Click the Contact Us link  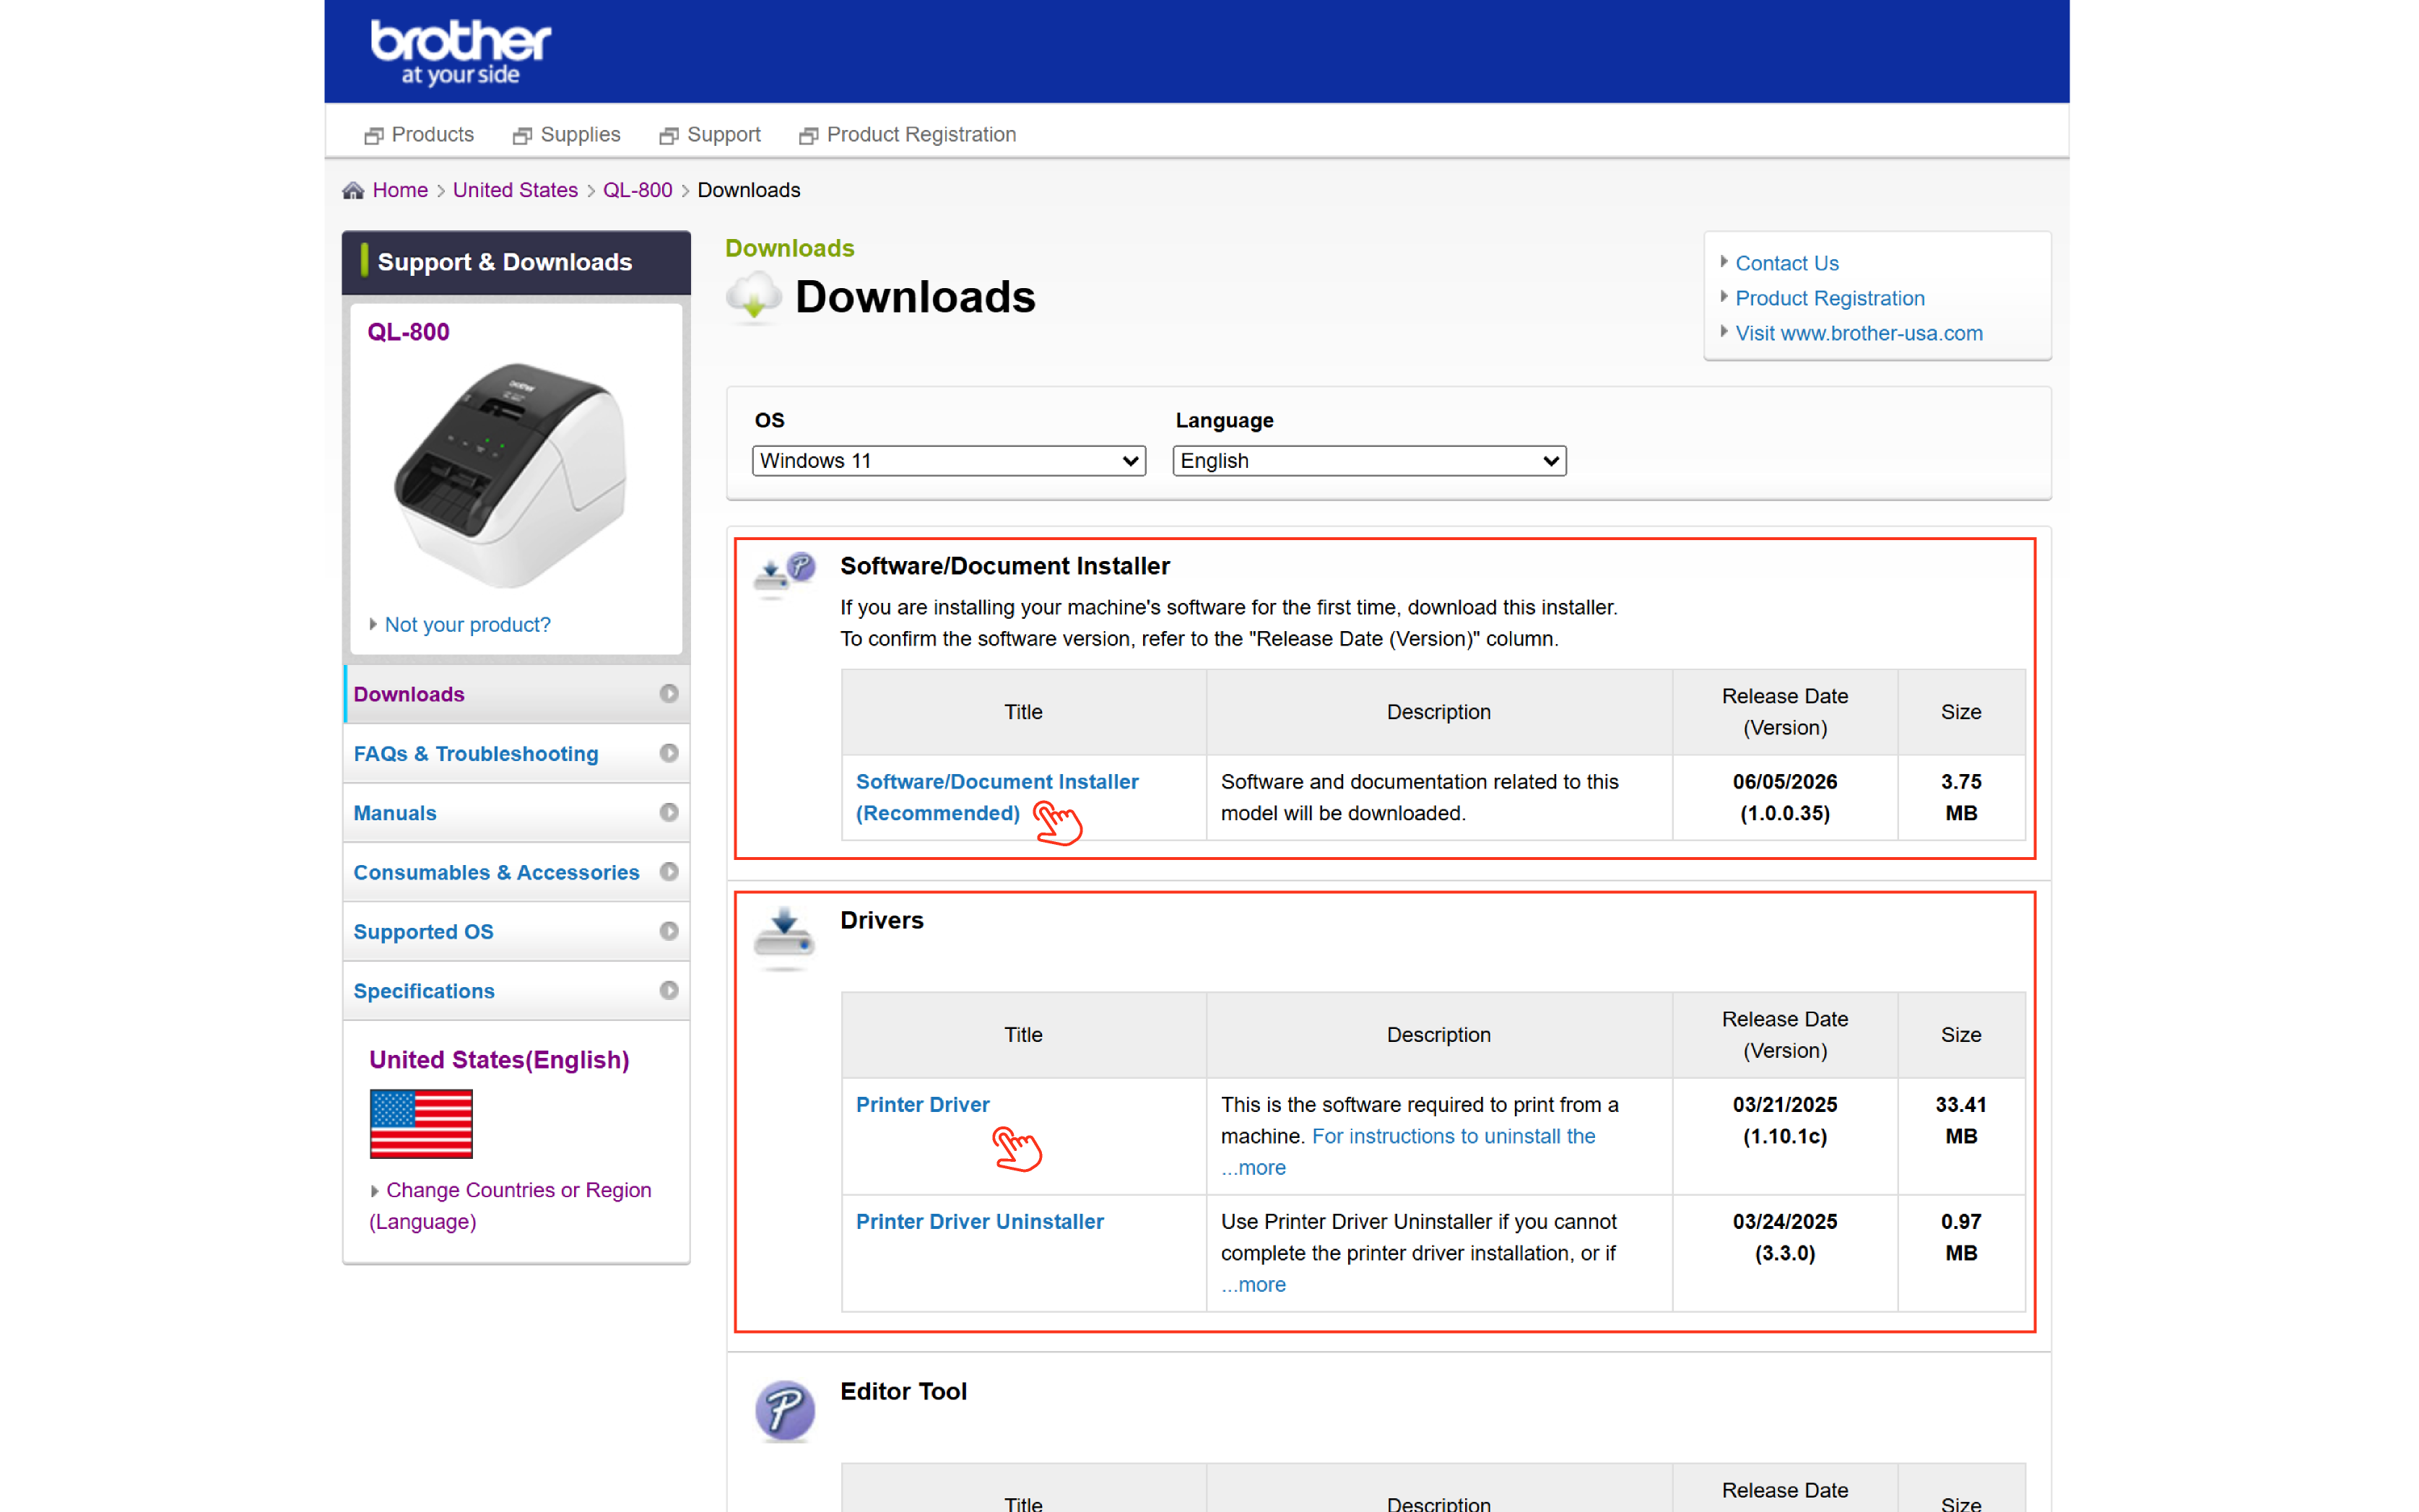pos(1786,263)
